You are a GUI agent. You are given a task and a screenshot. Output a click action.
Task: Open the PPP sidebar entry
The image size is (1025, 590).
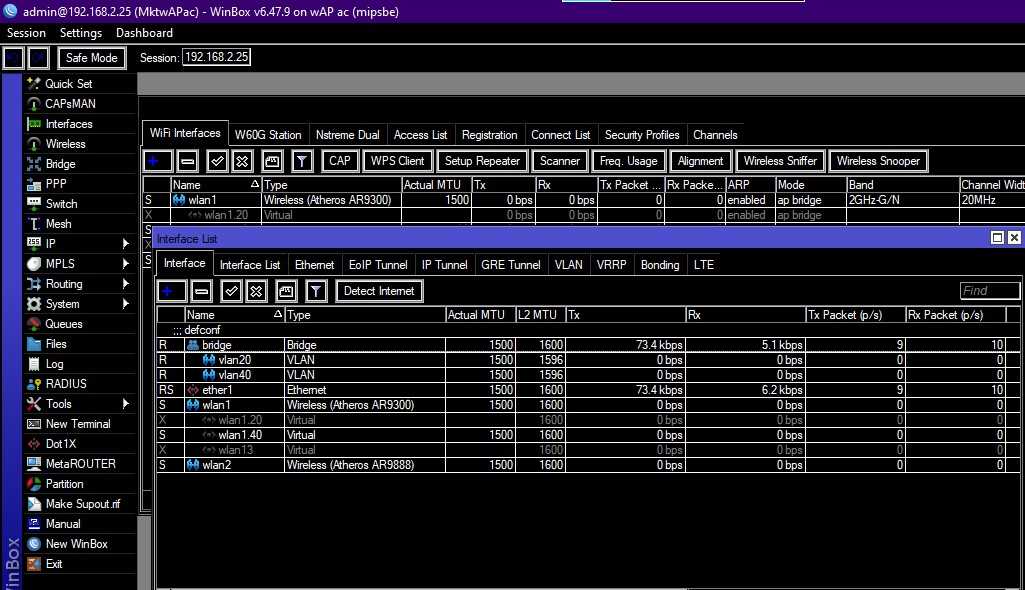coord(56,184)
